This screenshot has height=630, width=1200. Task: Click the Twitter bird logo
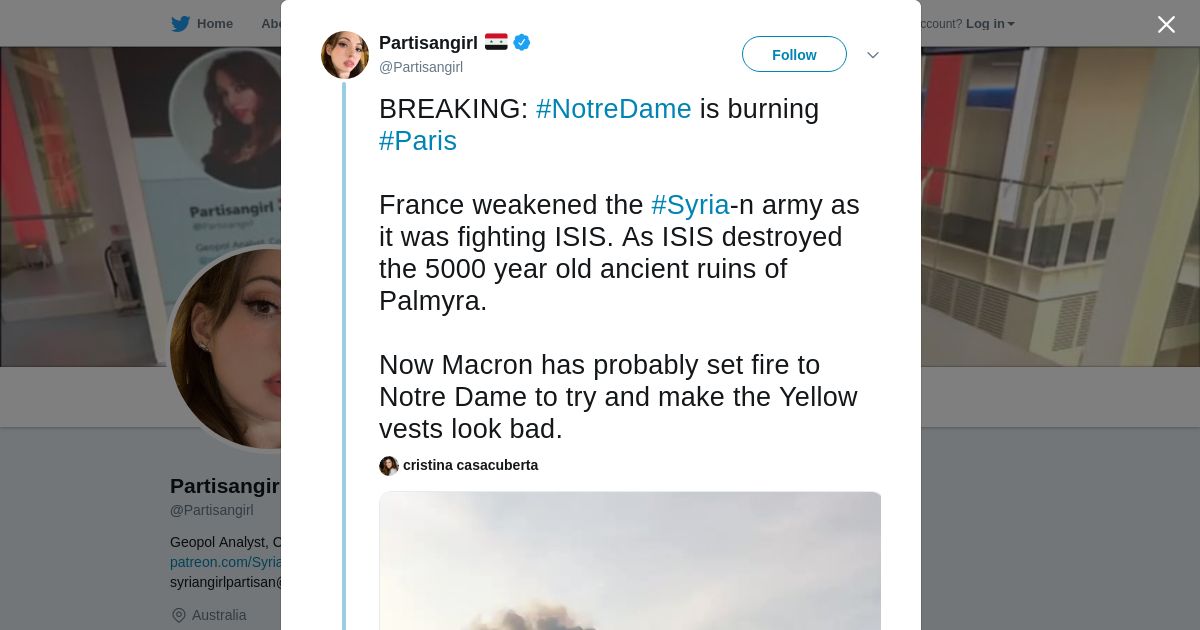pyautogui.click(x=180, y=24)
